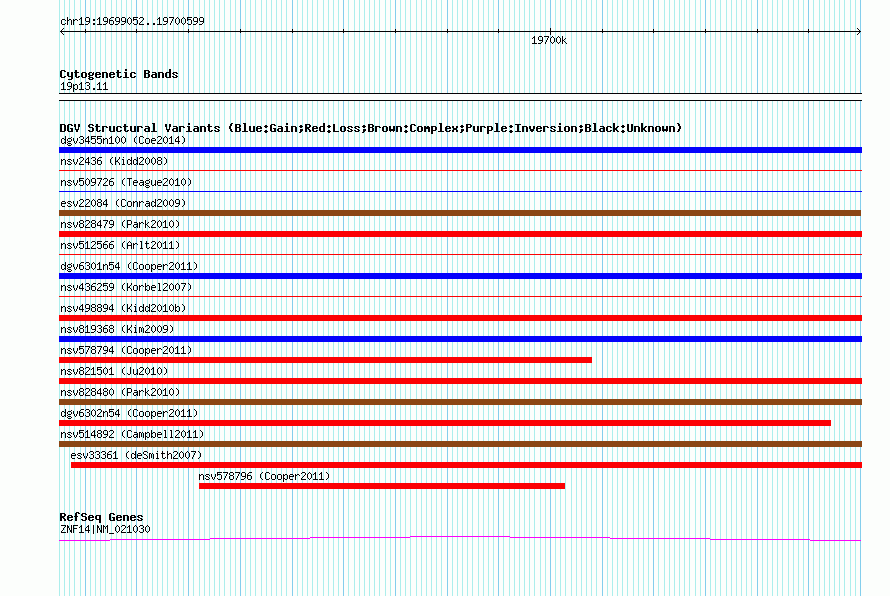This screenshot has width=890, height=596.
Task: Click the short red bar under nsv578796
Action: pyautogui.click(x=382, y=486)
